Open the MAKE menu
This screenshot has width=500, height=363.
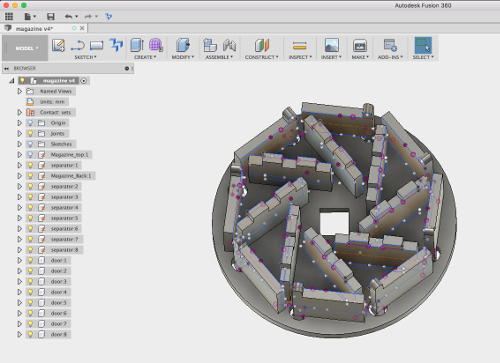360,57
